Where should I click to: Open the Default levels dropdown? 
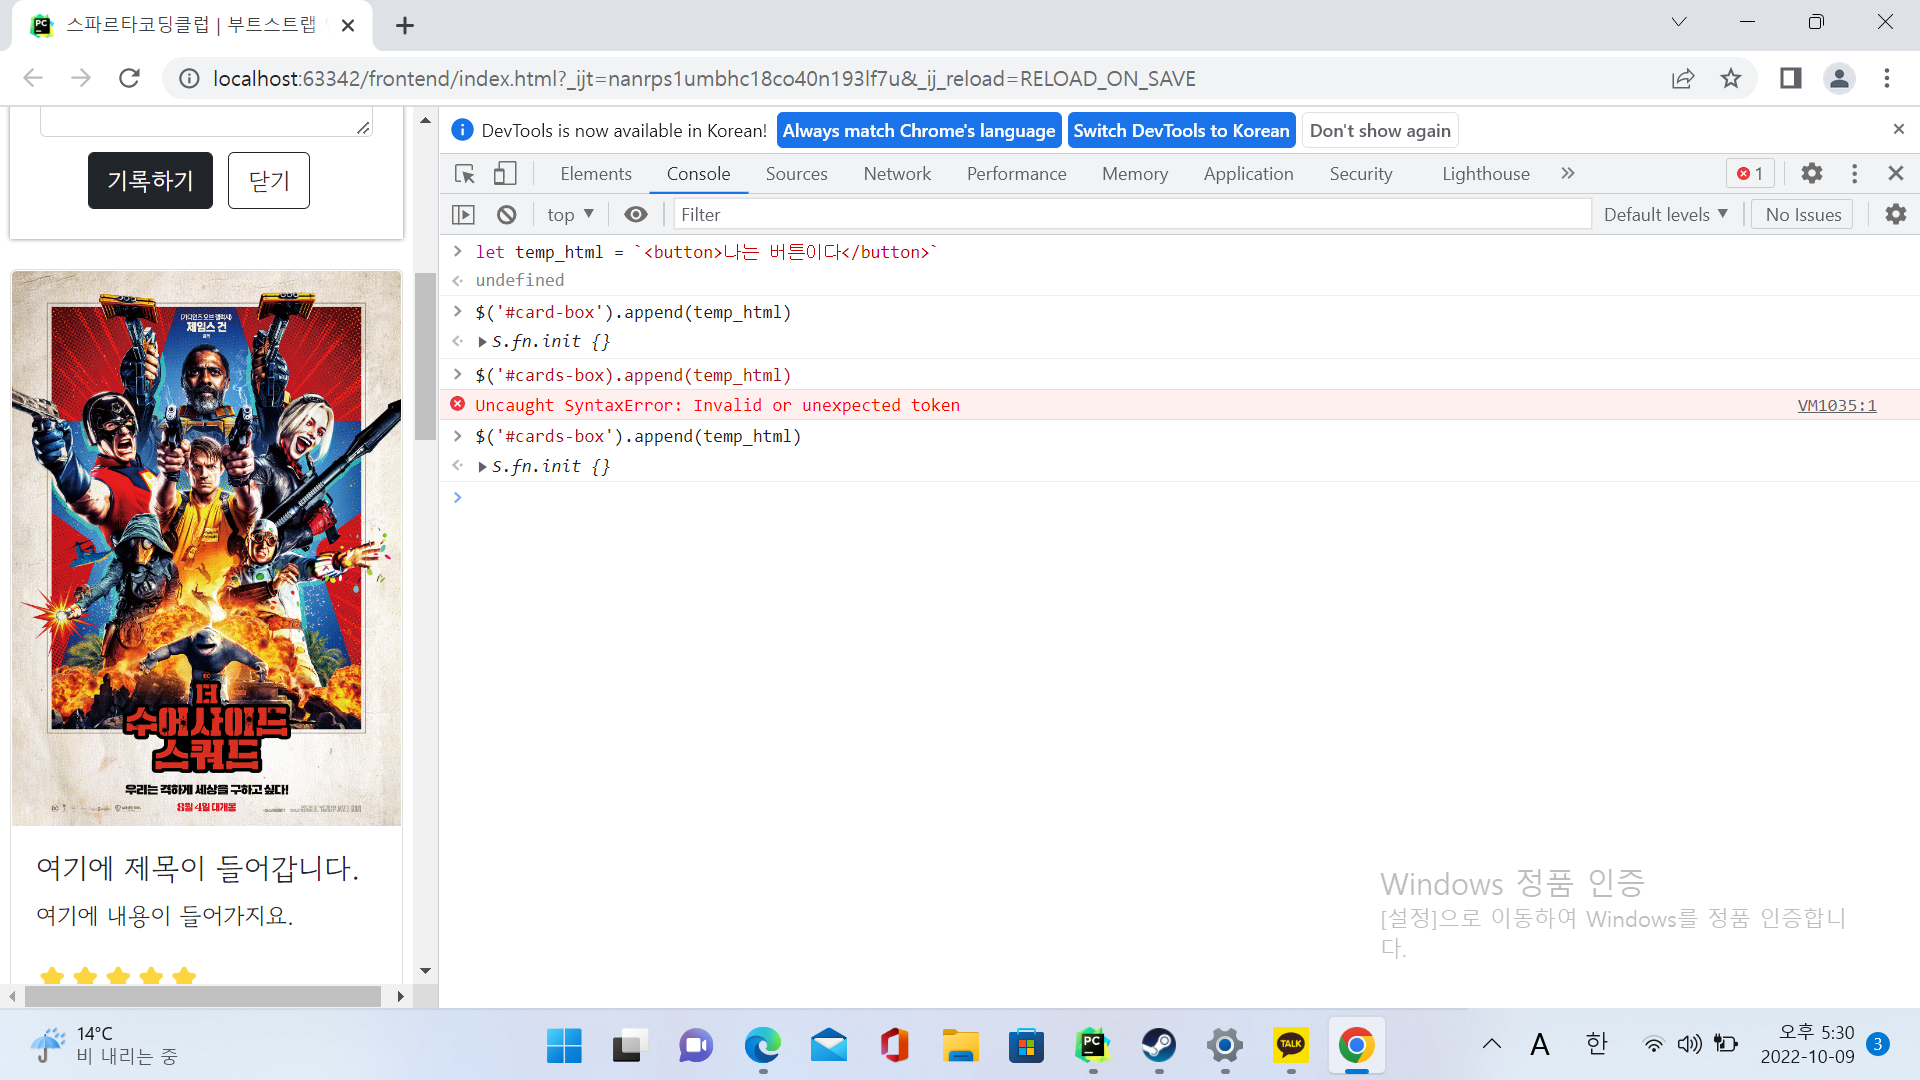tap(1666, 214)
